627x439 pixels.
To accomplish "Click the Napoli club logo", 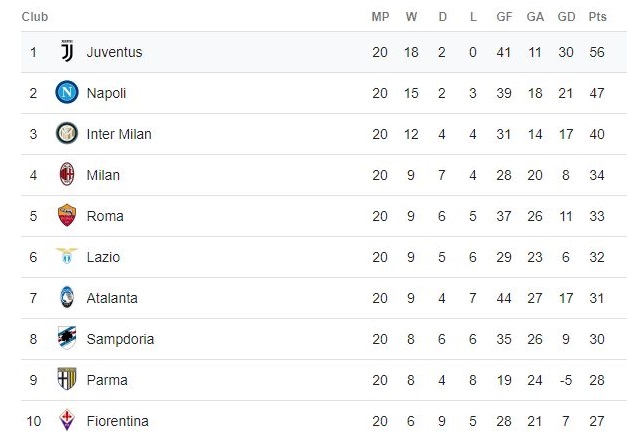I will 67,93.
